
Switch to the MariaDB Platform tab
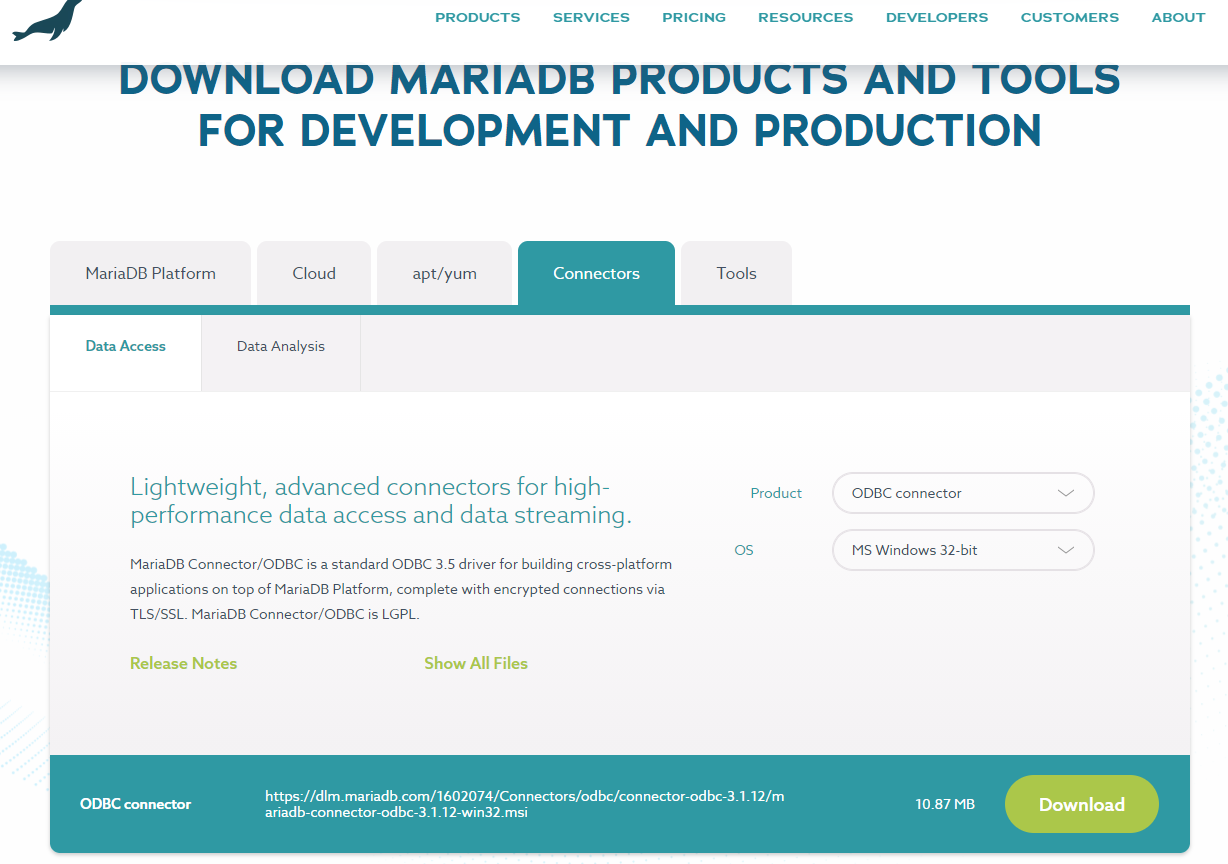[x=151, y=273]
